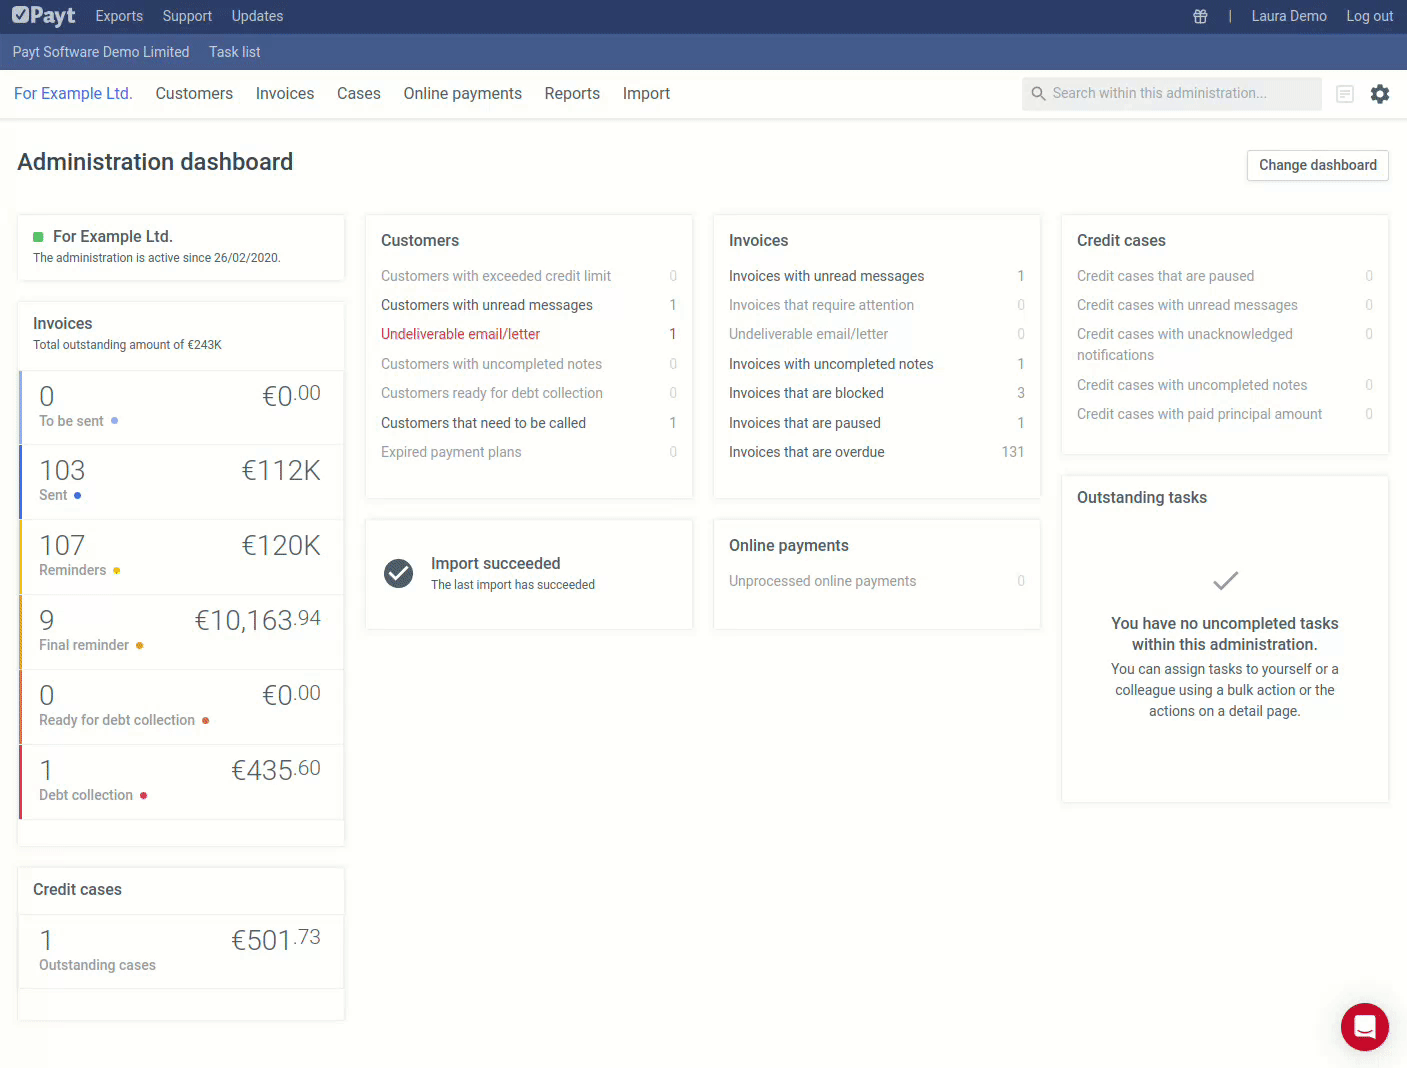Image resolution: width=1407 pixels, height=1068 pixels.
Task: Open the 107 Reminders tile
Action: (181, 557)
